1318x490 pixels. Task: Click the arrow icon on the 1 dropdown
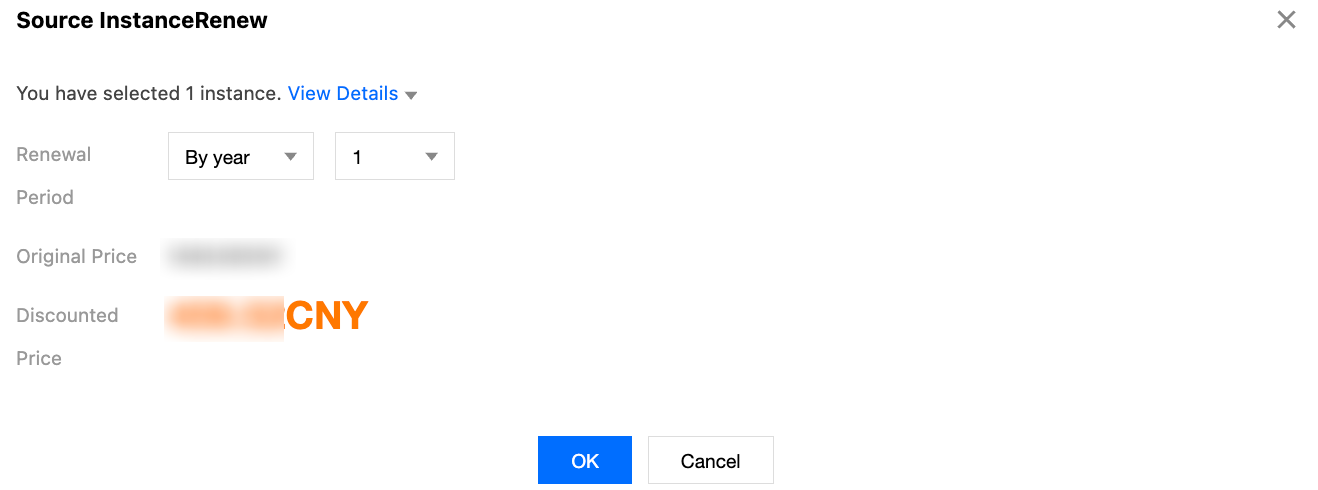tap(432, 157)
